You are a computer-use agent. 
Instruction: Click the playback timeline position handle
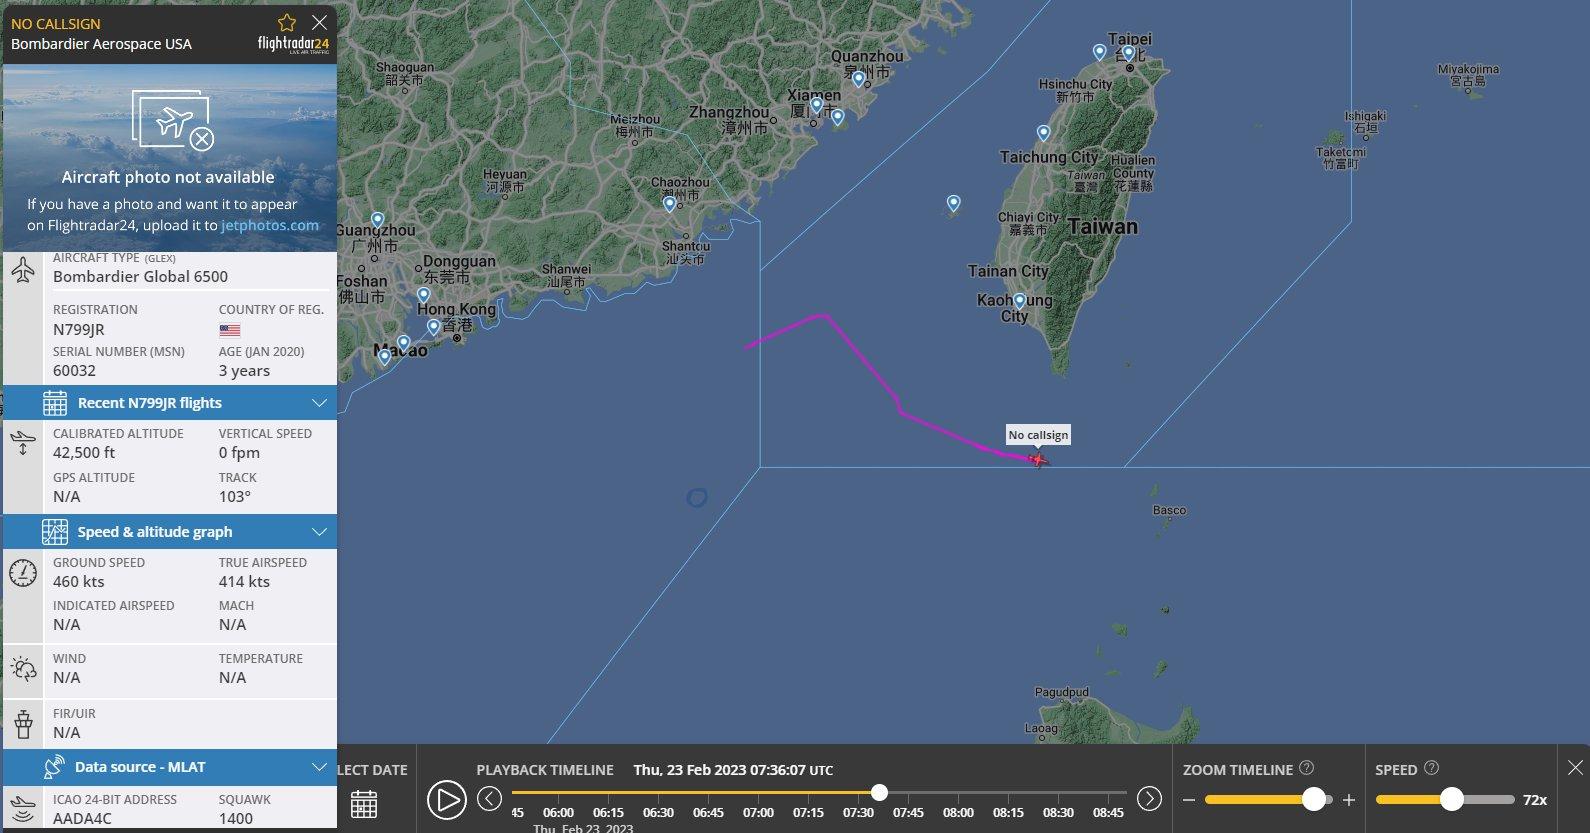pos(879,792)
